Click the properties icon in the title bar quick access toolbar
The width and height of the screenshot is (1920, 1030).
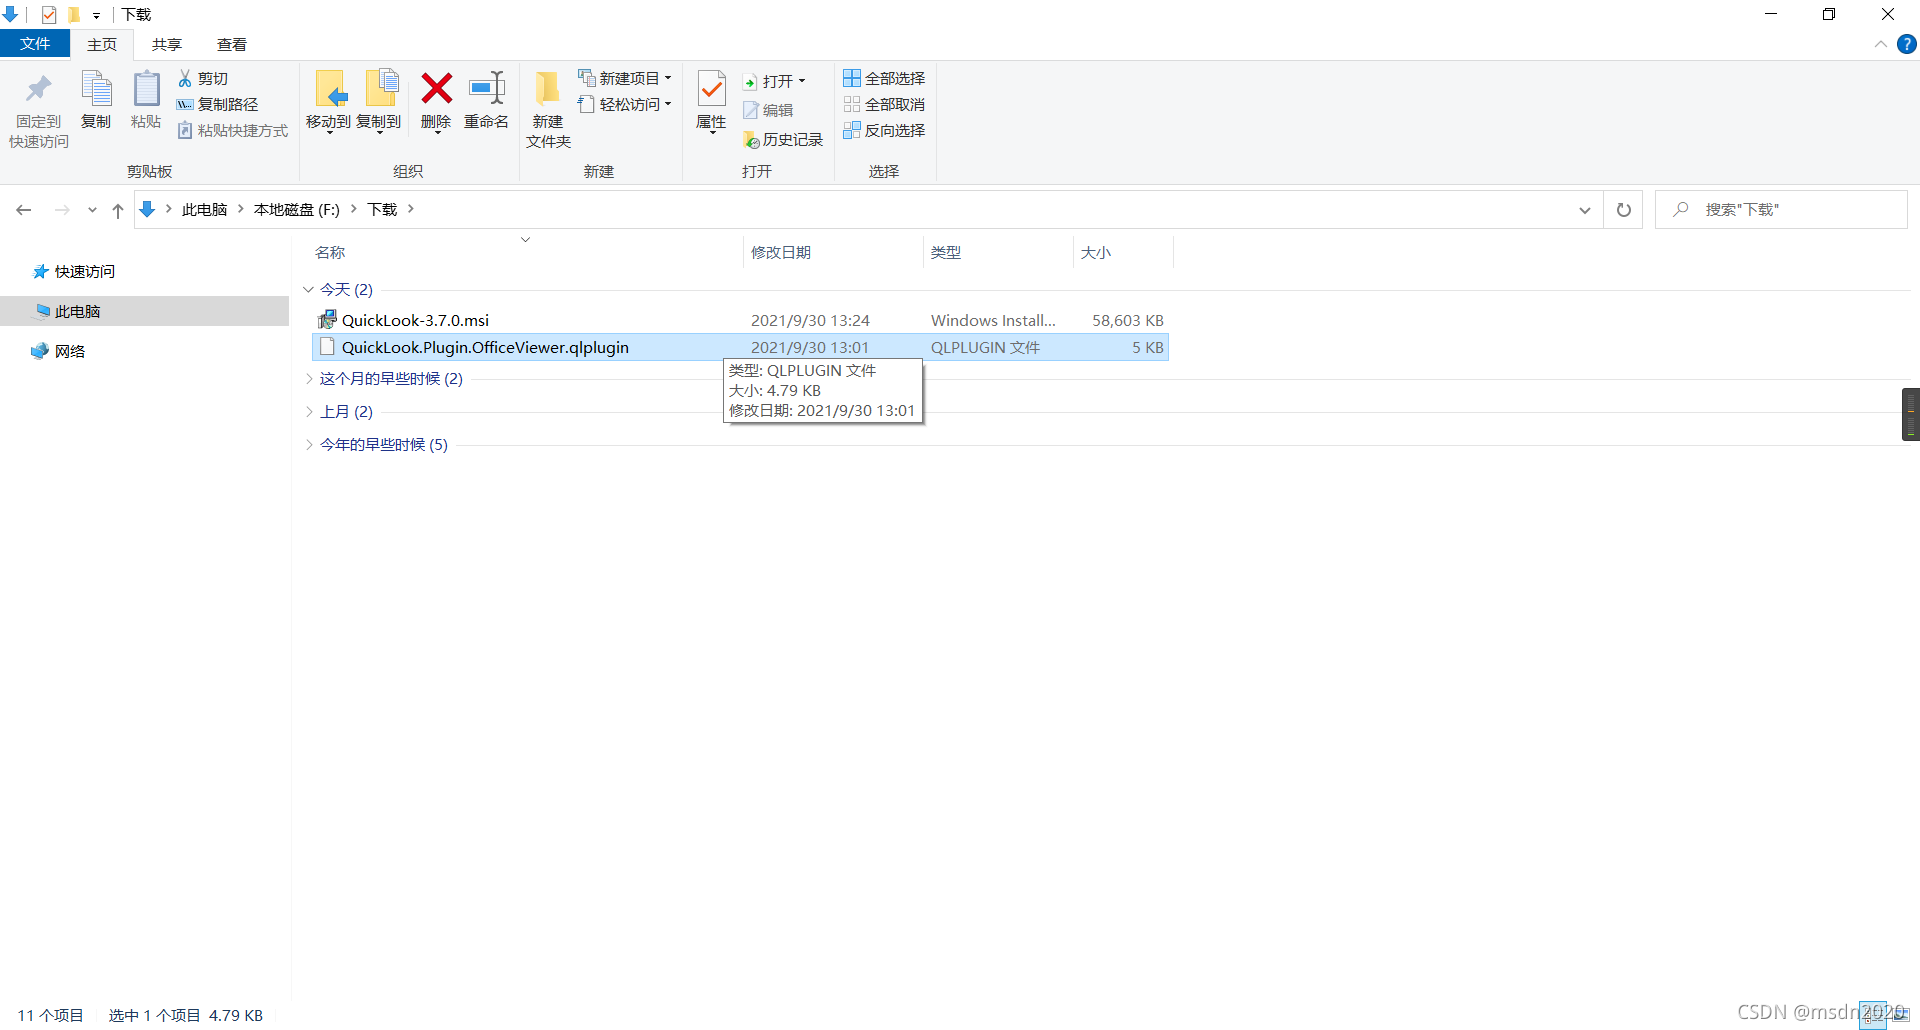pos(49,14)
